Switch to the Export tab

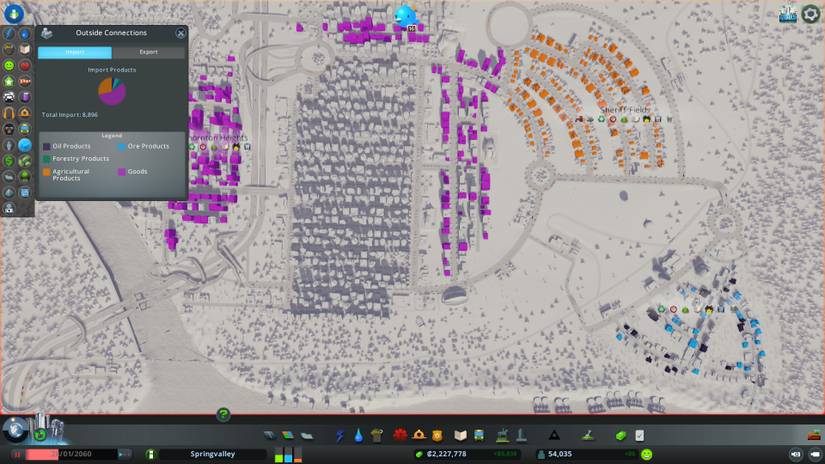pos(149,52)
